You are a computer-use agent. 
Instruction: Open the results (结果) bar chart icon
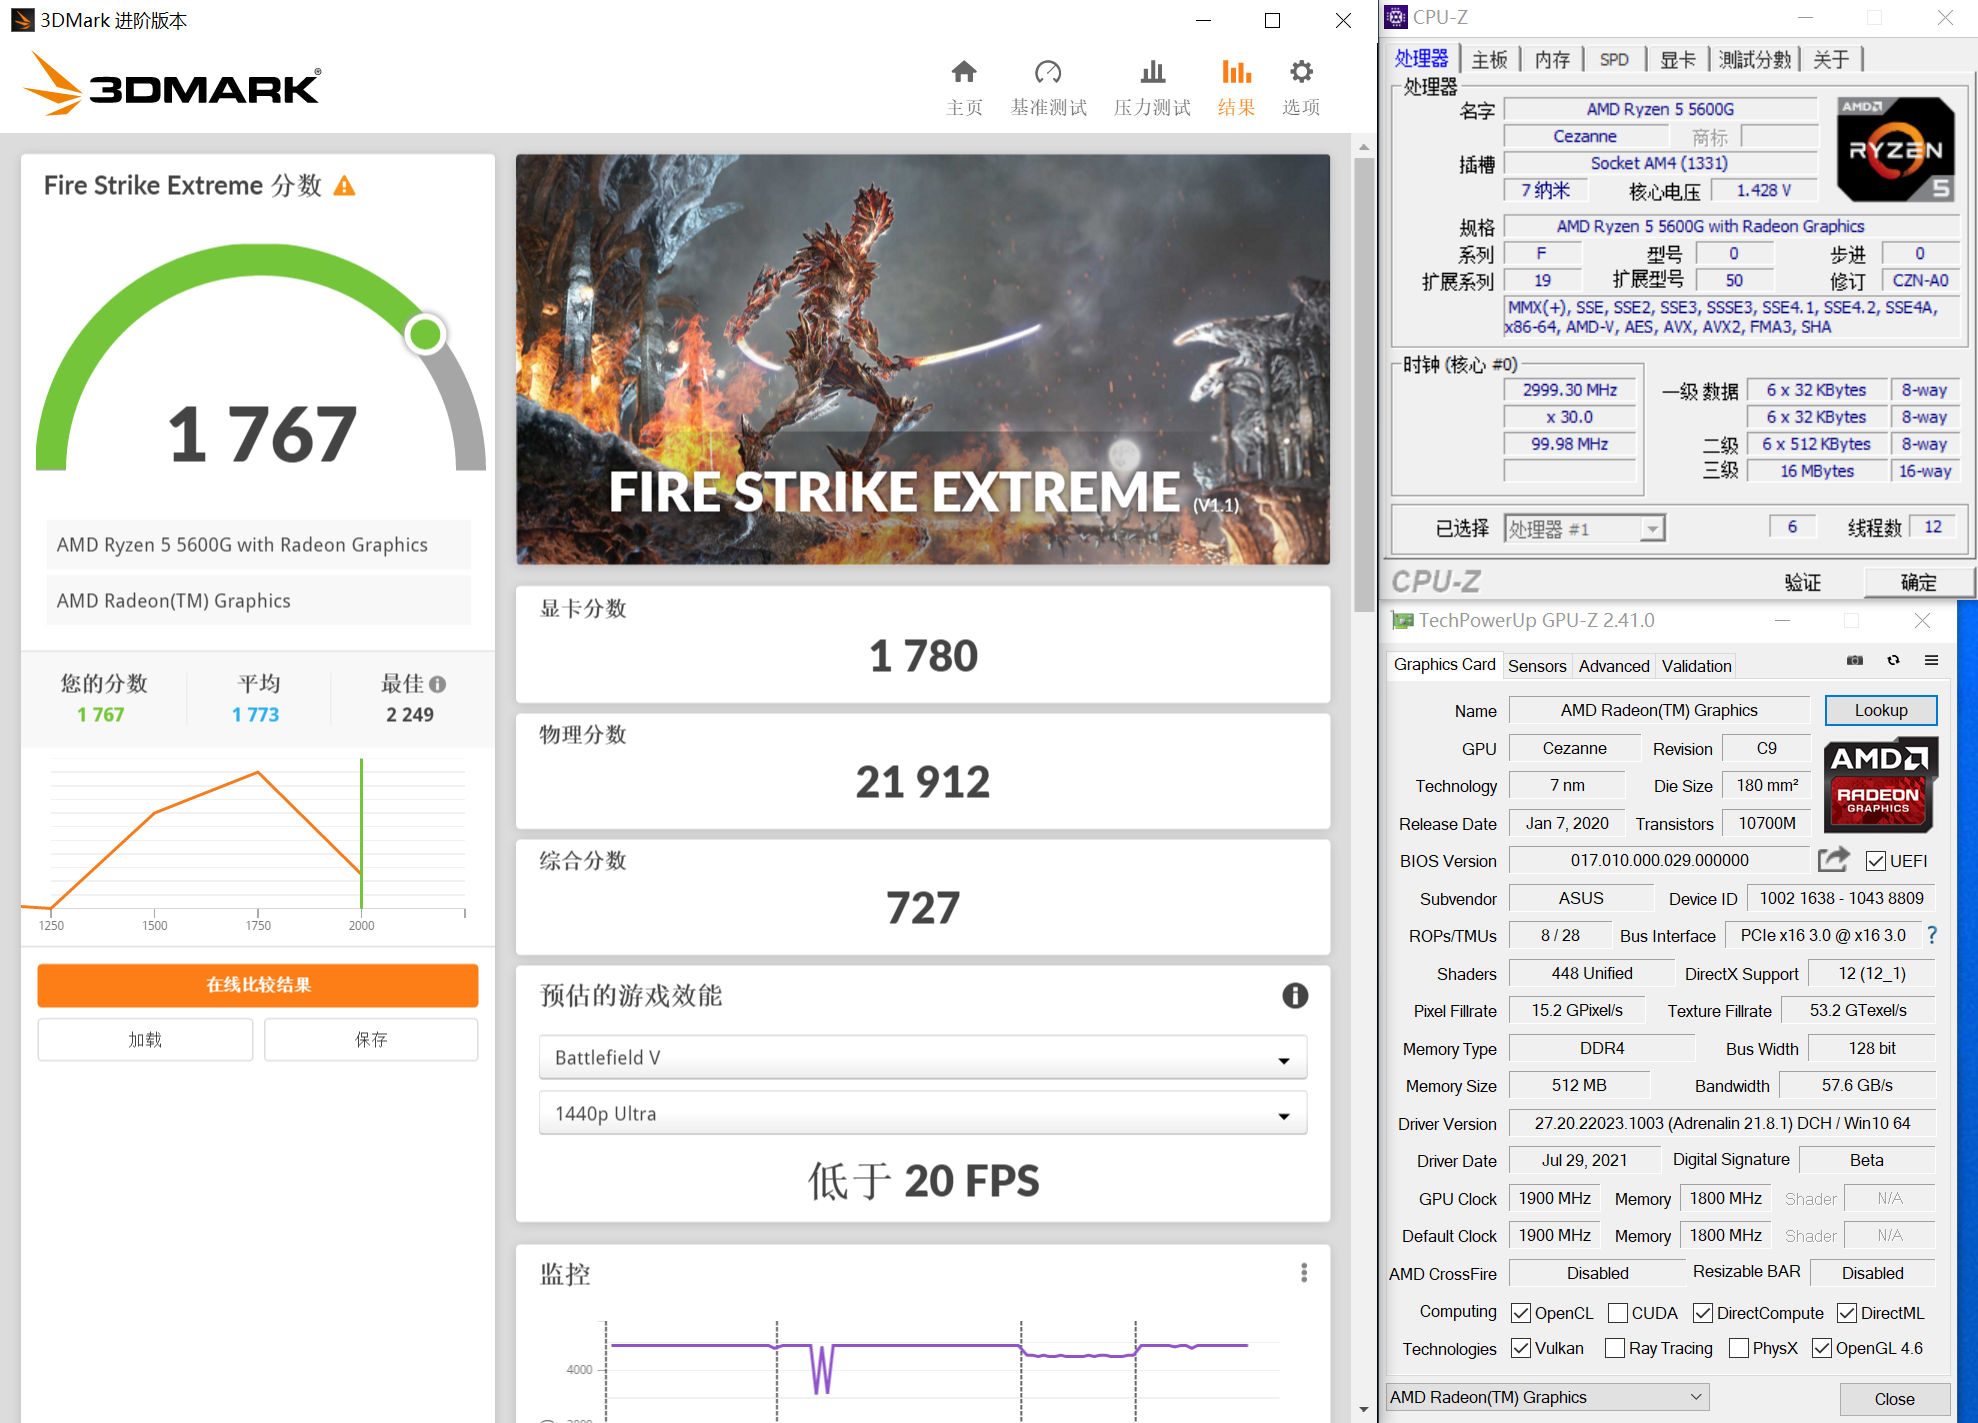(x=1237, y=72)
